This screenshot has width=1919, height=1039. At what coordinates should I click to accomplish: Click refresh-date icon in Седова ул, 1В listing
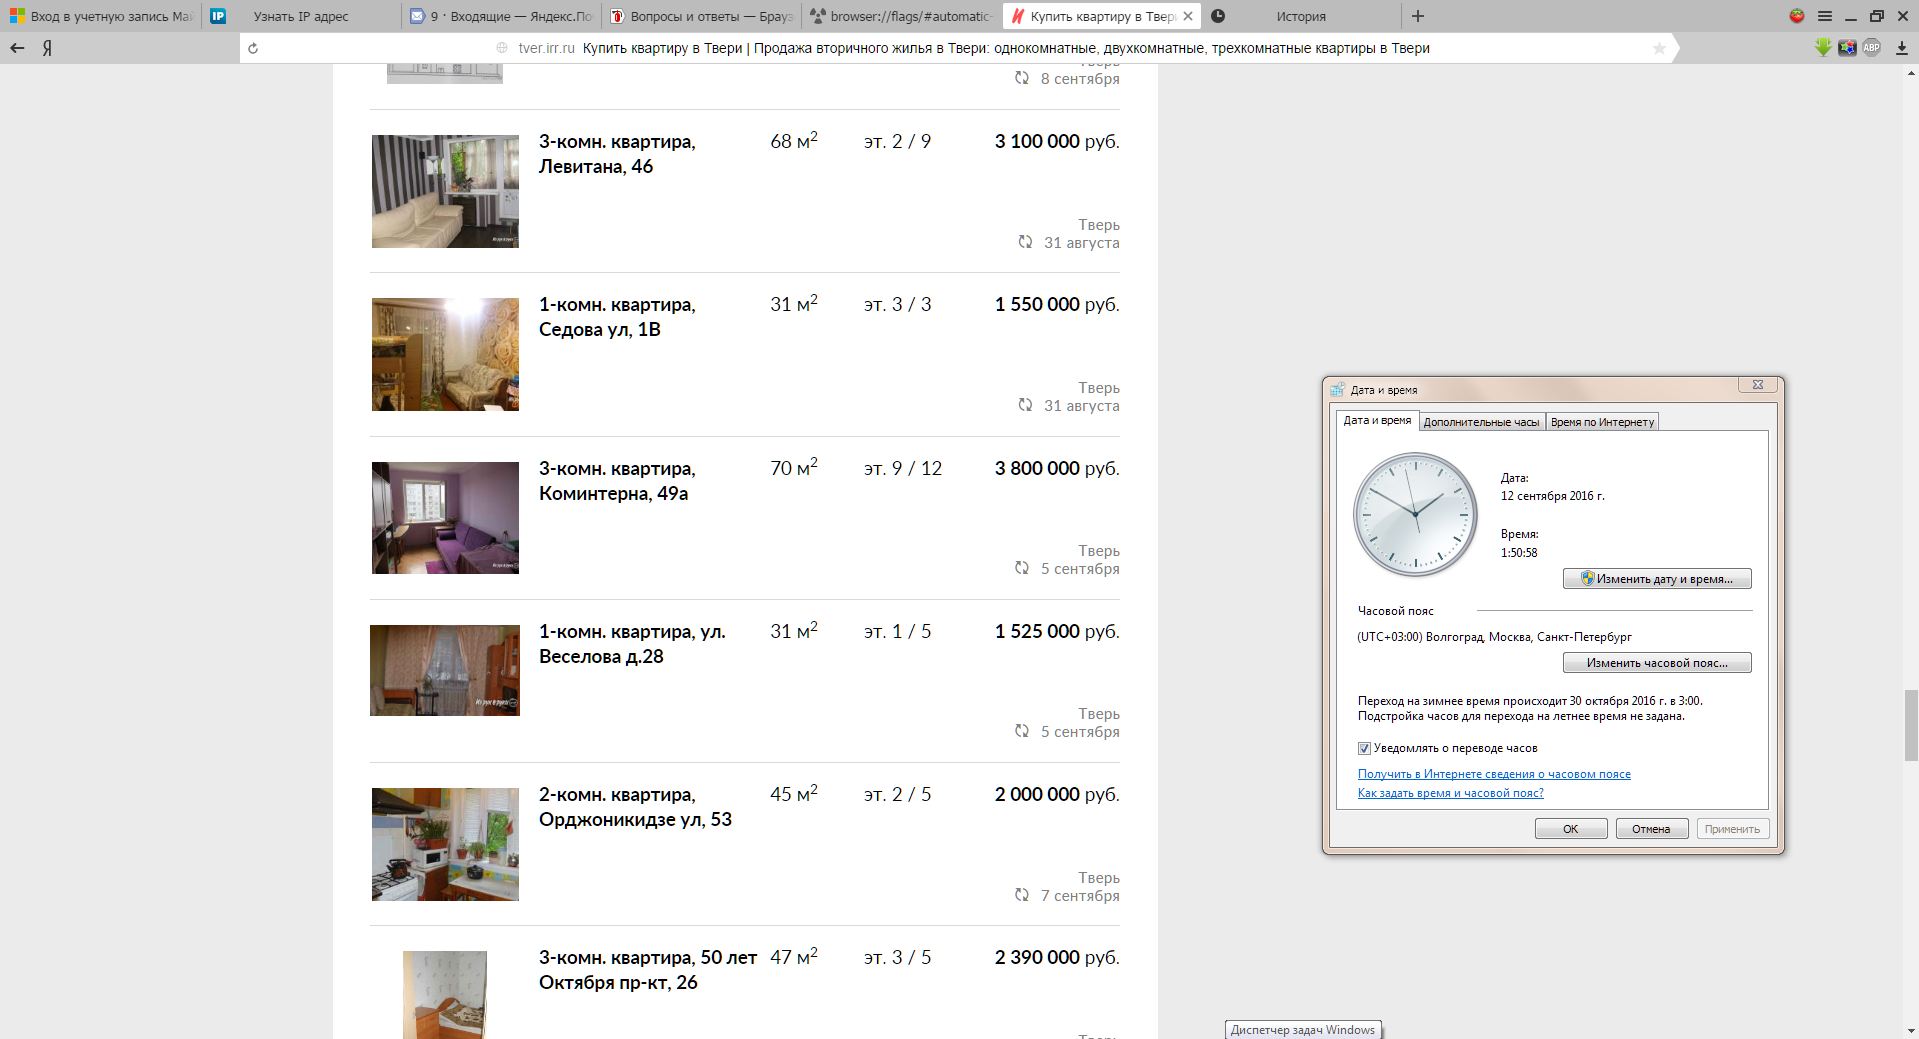[x=1025, y=405]
